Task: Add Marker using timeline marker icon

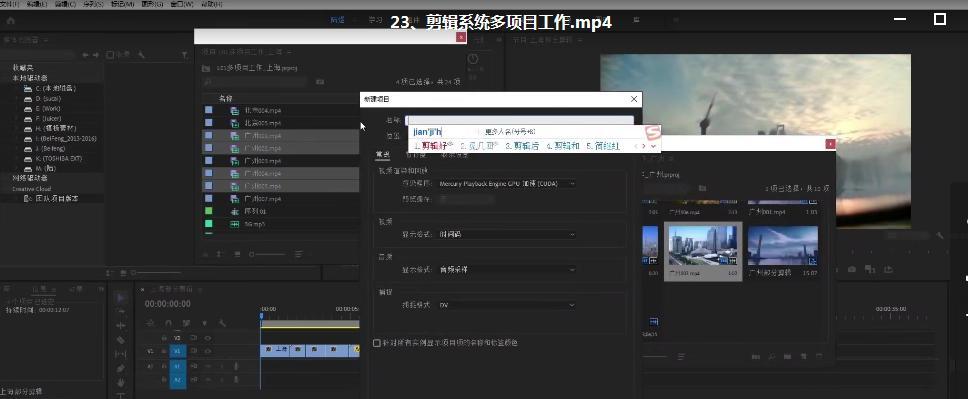Action: [204, 323]
